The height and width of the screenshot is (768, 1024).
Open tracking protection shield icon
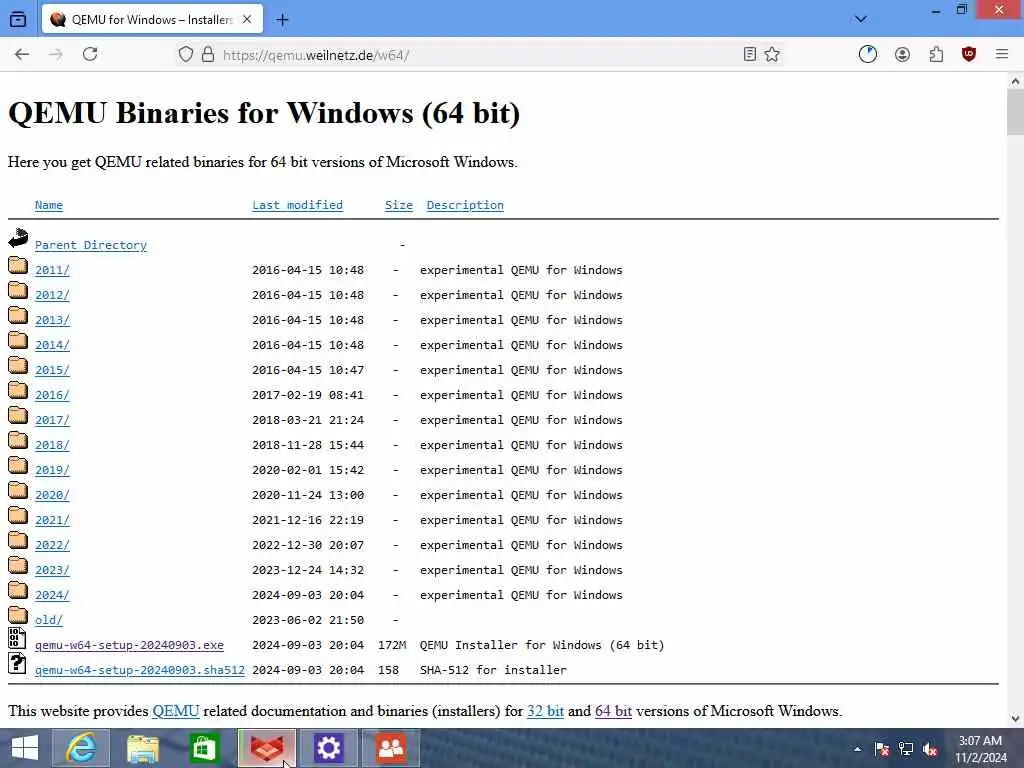click(x=186, y=54)
